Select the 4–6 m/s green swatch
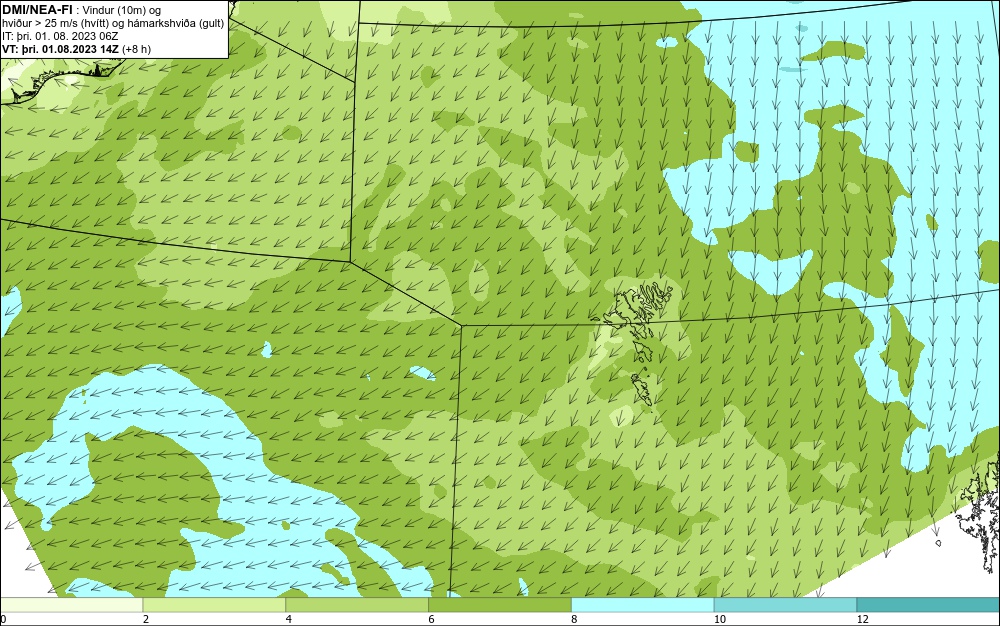The width and height of the screenshot is (1000, 626). (357, 605)
